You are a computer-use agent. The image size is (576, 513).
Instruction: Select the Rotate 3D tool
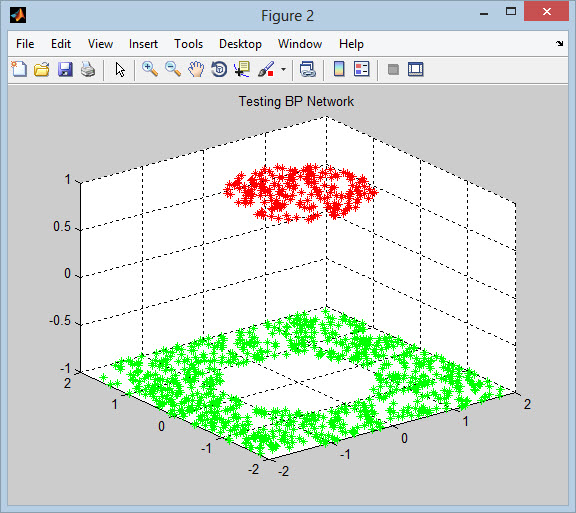[x=219, y=69]
